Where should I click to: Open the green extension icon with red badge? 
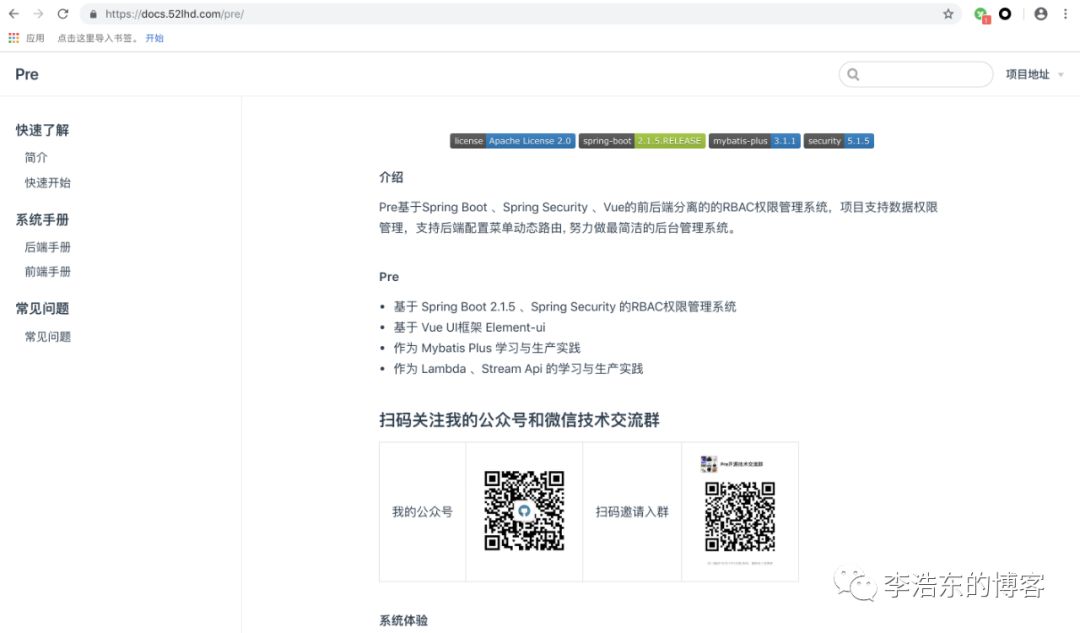pyautogui.click(x=982, y=14)
